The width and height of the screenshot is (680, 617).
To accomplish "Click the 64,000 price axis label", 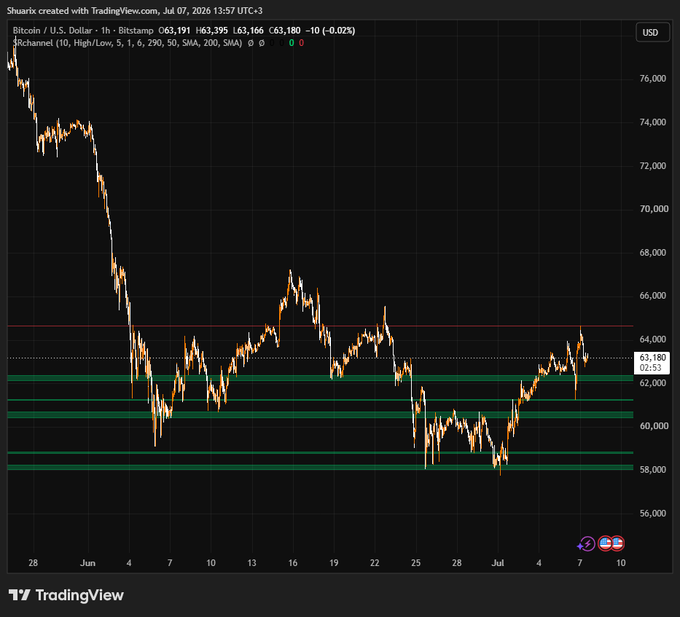I will (x=653, y=339).
